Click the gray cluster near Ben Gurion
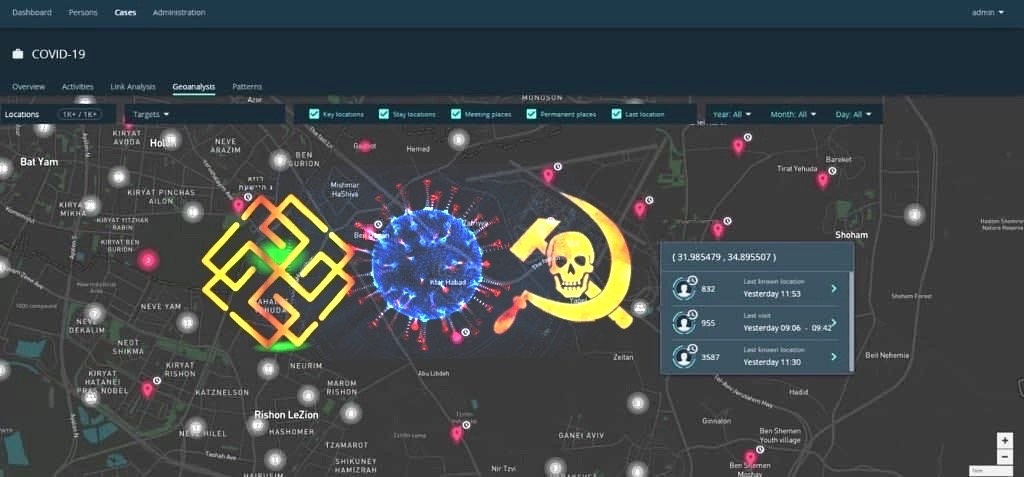The width and height of the screenshot is (1024, 477). coord(280,160)
